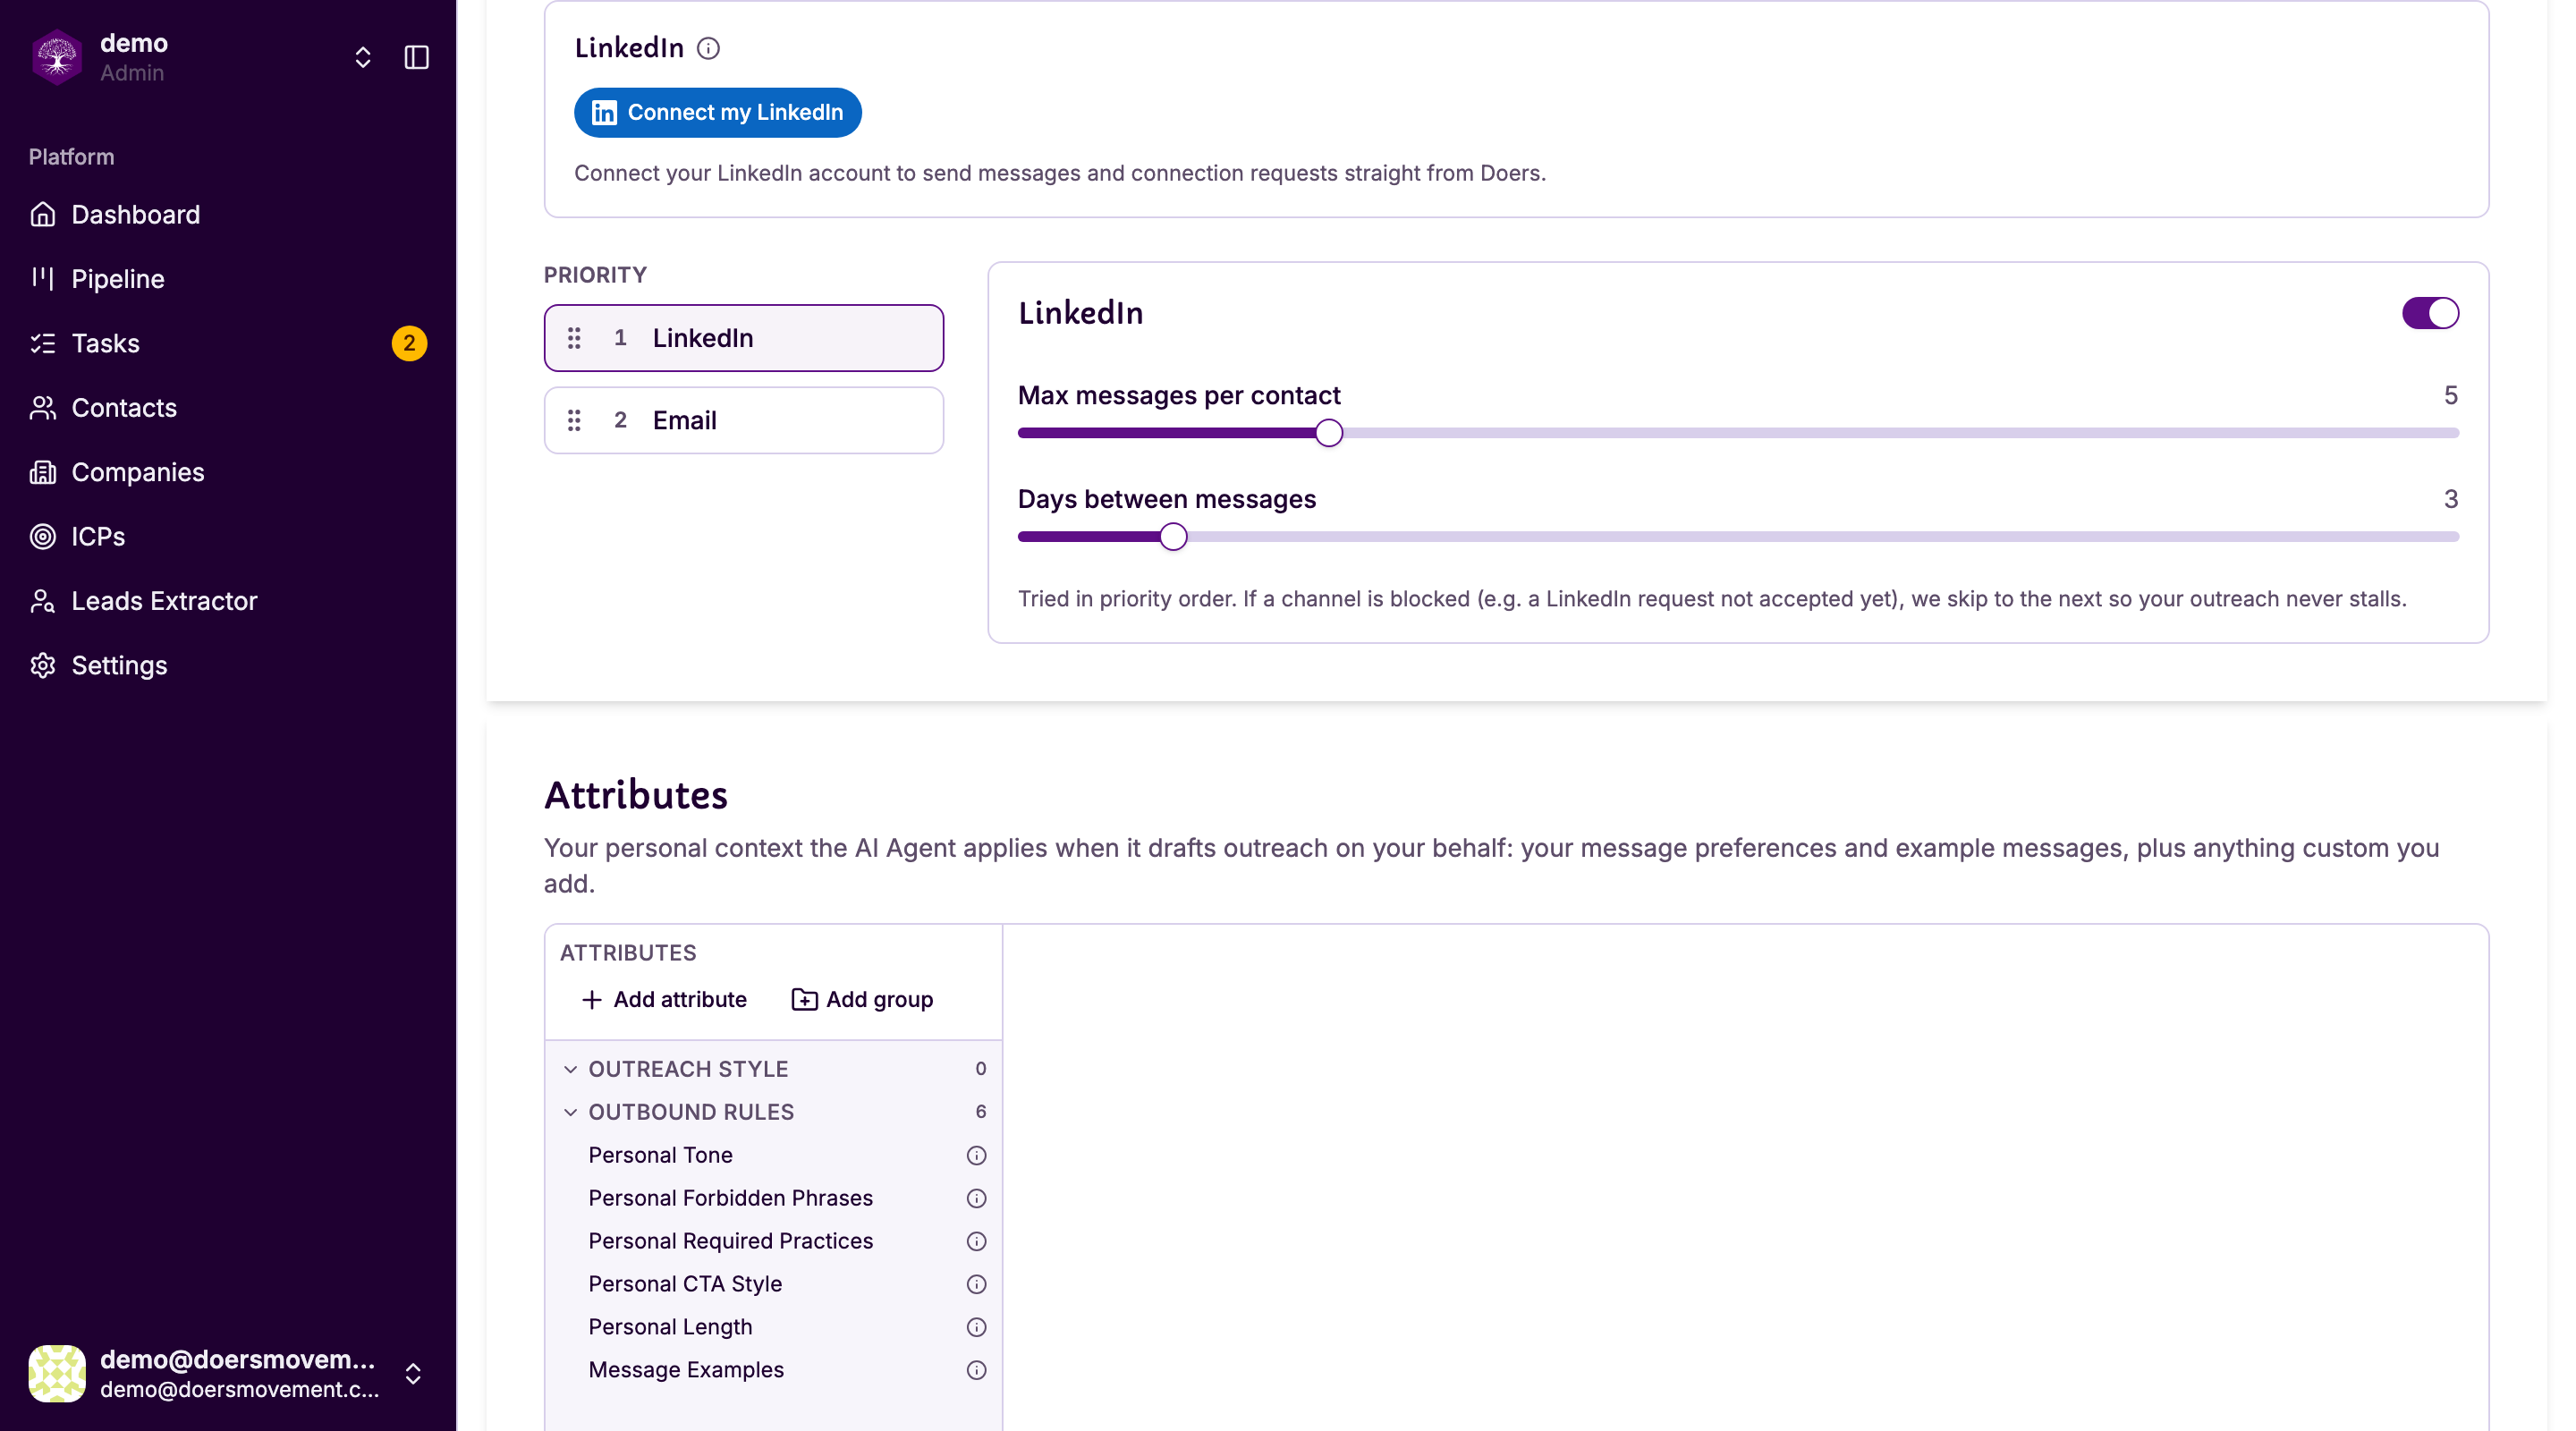Click the Days between messages slider
The width and height of the screenshot is (2576, 1431).
coord(1738,537)
